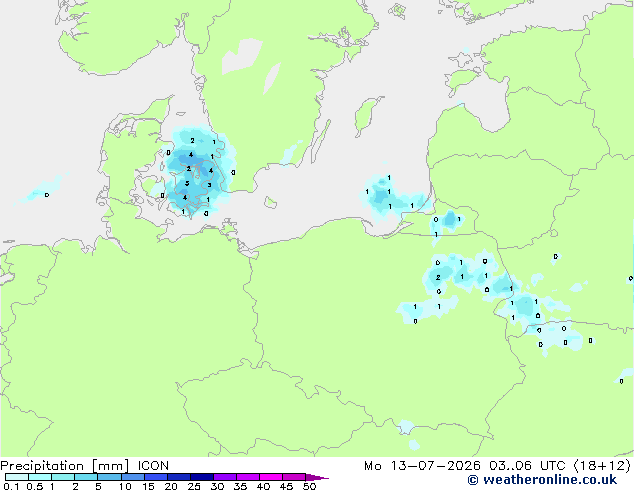Click the legend label '45'
The height and width of the screenshot is (490, 634).
tap(286, 486)
